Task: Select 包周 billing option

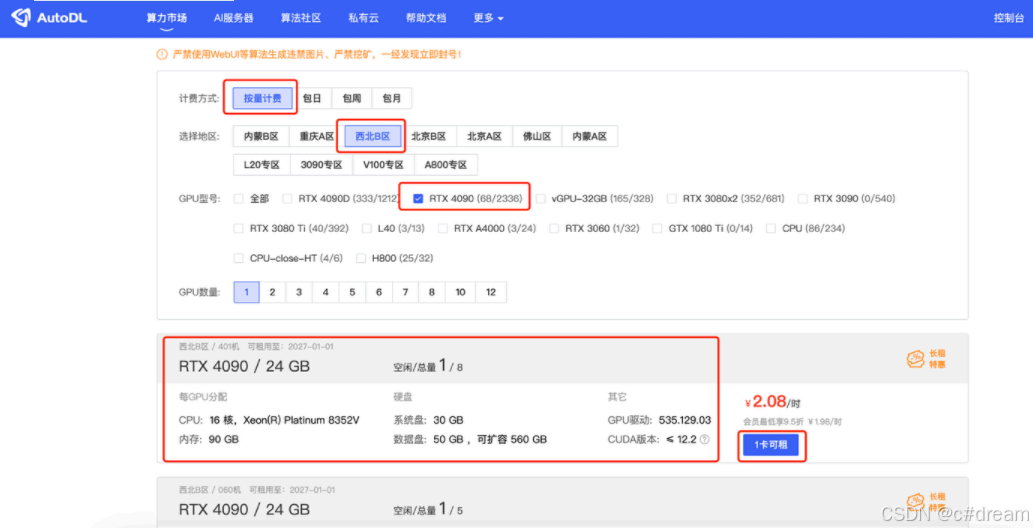Action: click(352, 98)
